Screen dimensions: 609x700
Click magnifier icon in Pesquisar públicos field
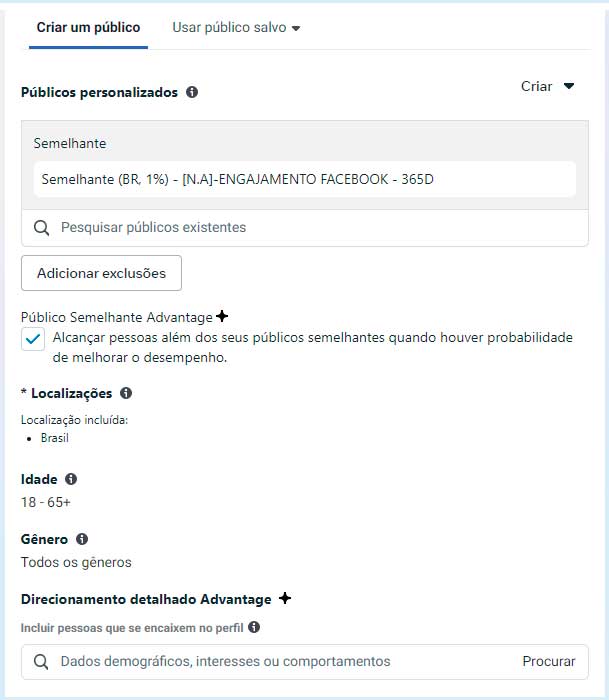(42, 228)
